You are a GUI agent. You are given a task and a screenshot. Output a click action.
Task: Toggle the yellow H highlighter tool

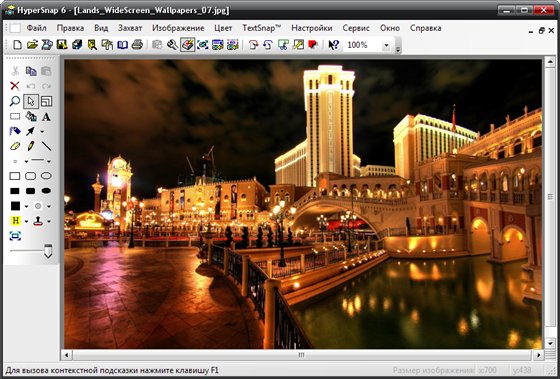pos(15,221)
